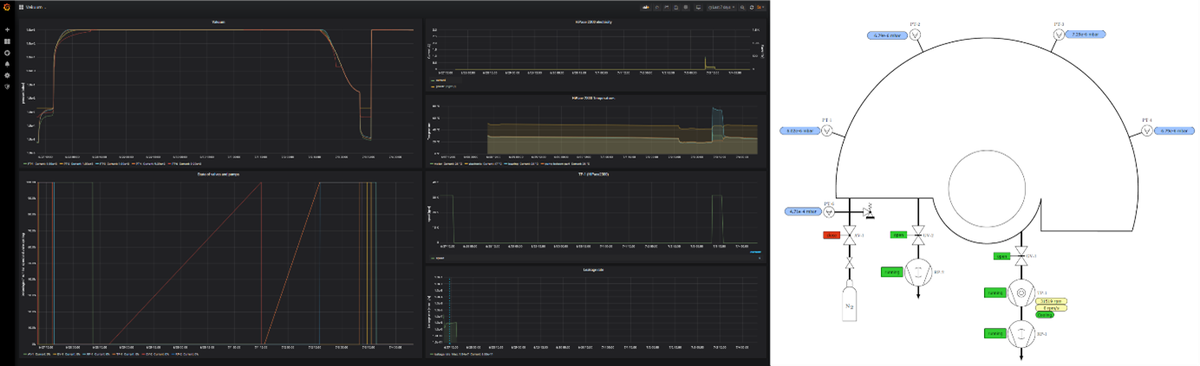Click the time range zoom out magnifier
1200x366 pixels.
click(742, 7)
